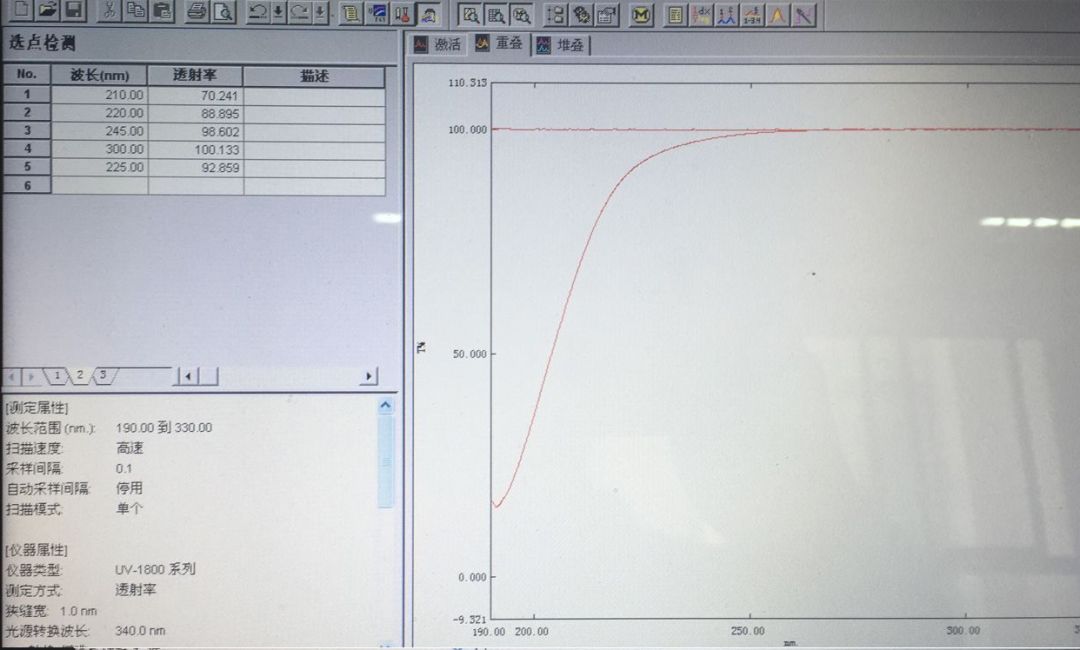The image size is (1080, 650).
Task: Select sheet tab 3 below the table
Action: 102,376
